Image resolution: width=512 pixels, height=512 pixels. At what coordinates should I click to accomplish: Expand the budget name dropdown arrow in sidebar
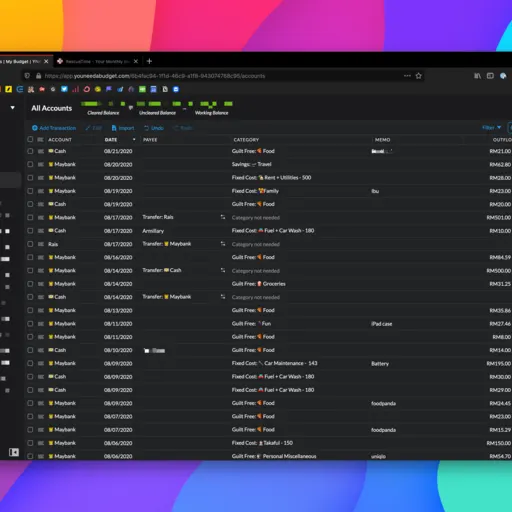point(13,108)
